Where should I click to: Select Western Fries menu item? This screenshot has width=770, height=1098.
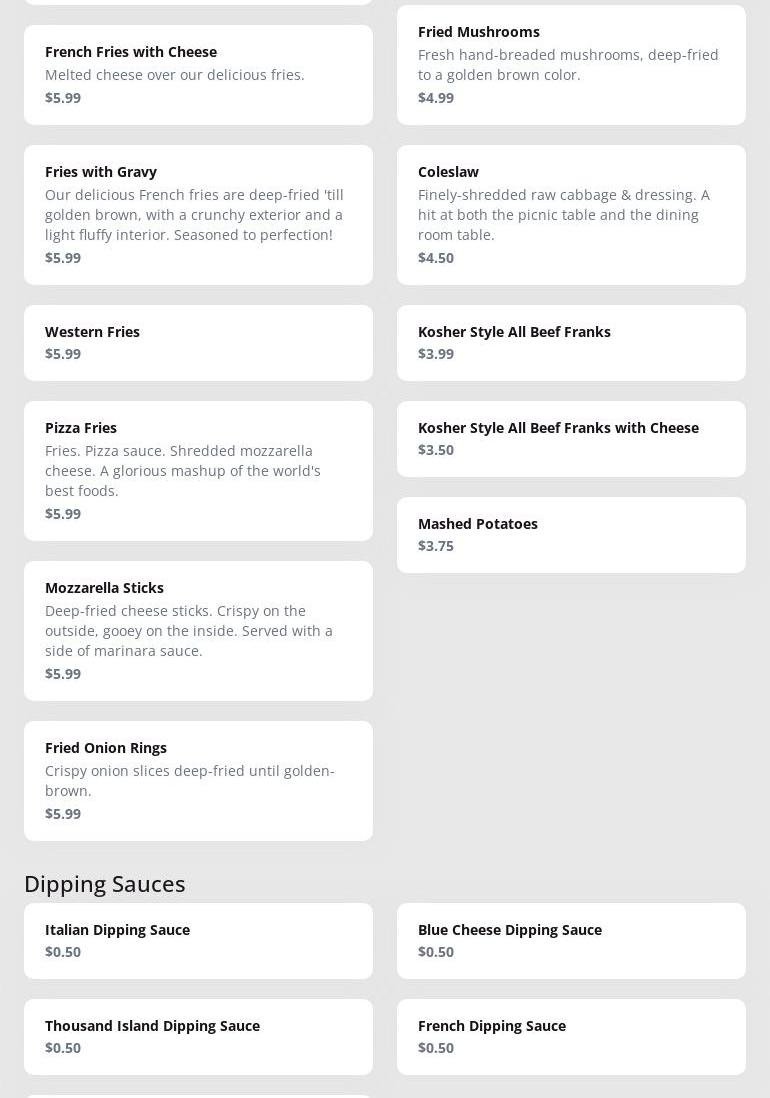[x=198, y=343]
